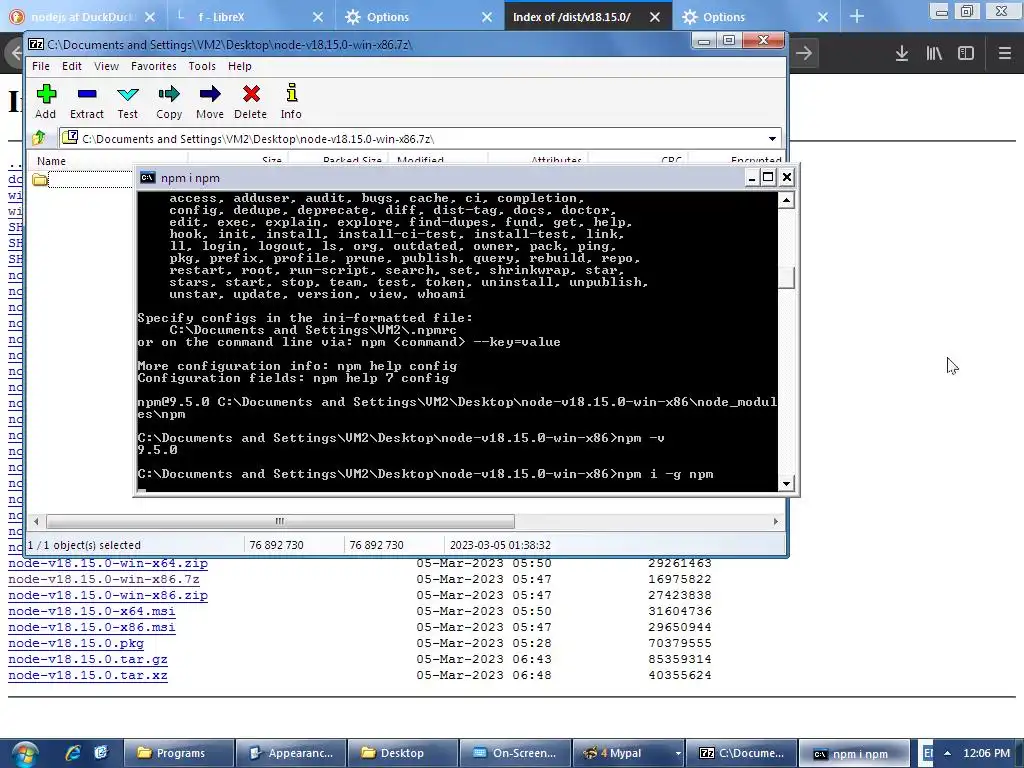Open the Help menu in 7-Zip

click(240, 66)
